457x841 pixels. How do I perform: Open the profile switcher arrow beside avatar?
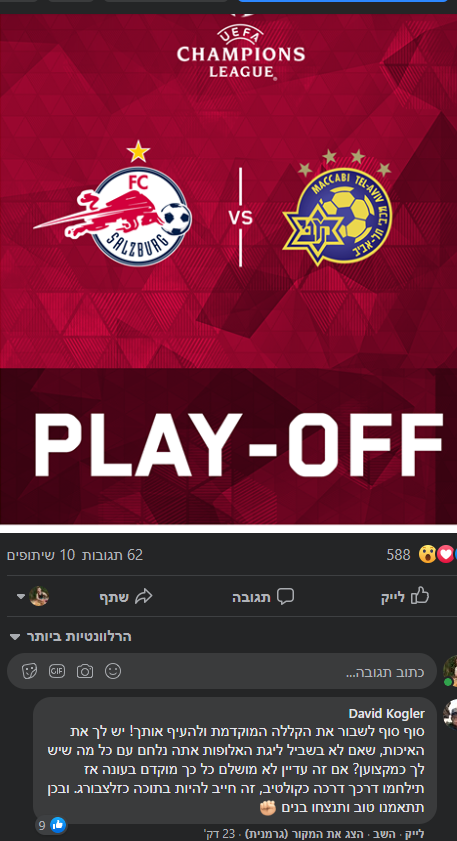click(20, 596)
